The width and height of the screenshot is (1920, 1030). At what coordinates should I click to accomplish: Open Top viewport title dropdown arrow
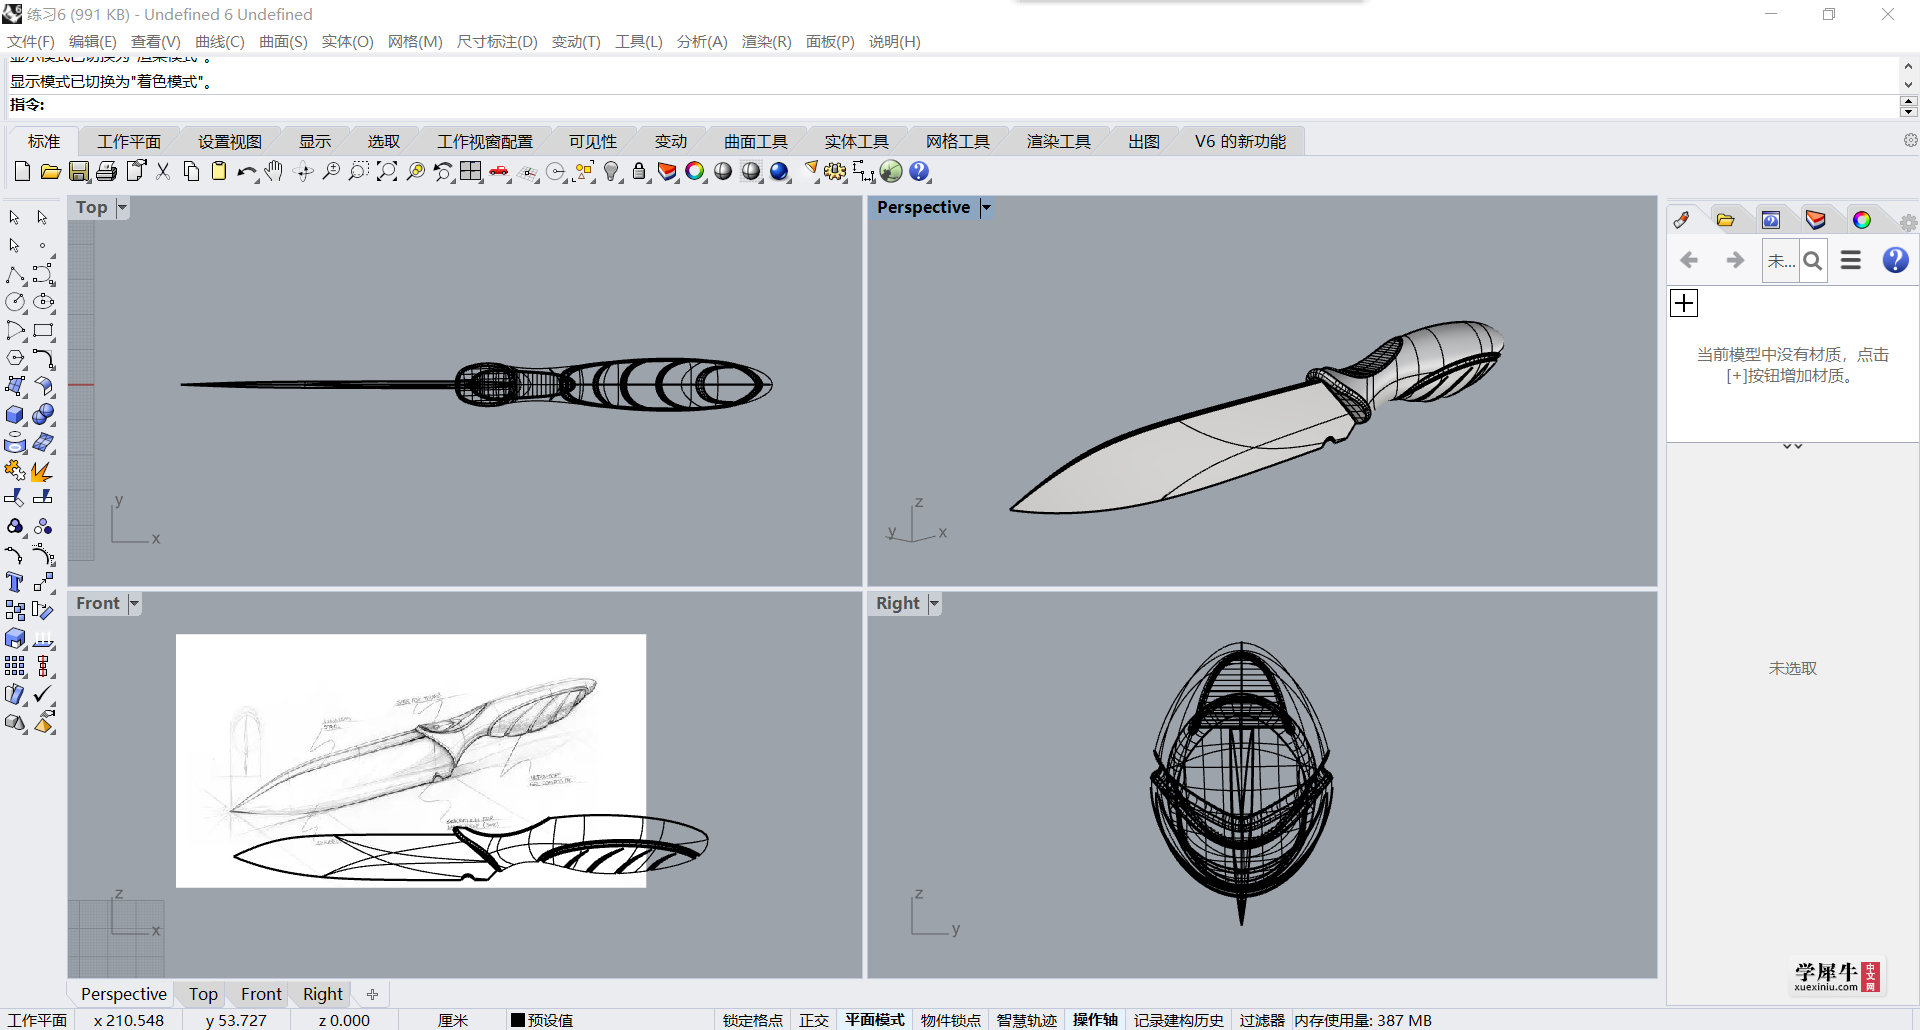click(122, 208)
